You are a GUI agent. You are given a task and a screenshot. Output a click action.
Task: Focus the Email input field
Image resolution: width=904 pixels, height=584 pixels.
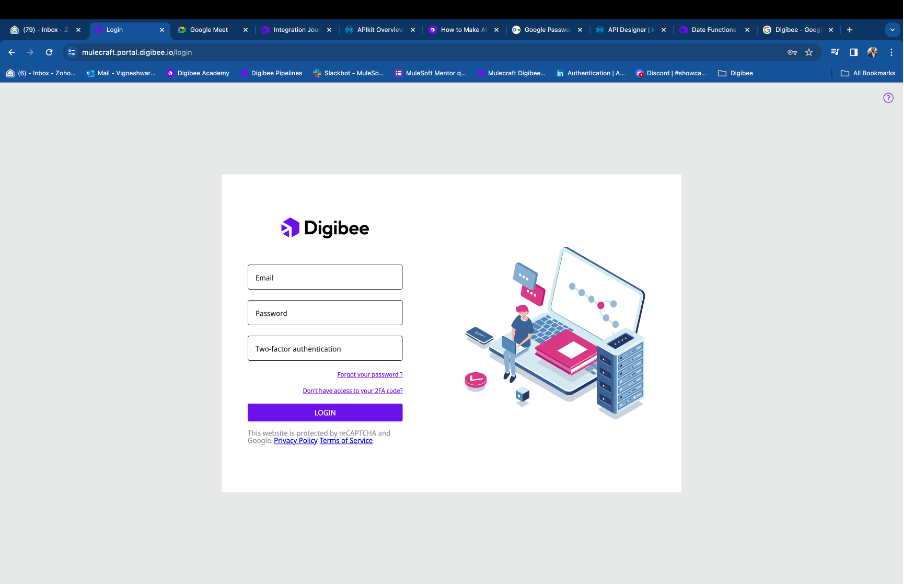click(325, 277)
